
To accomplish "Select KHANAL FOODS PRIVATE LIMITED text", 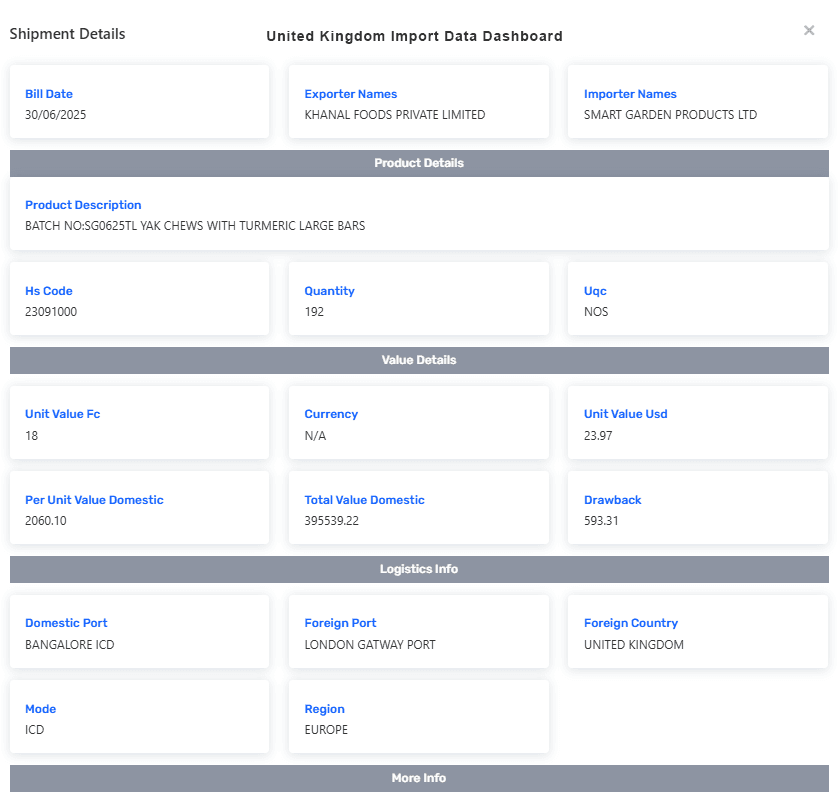I will coord(395,114).
